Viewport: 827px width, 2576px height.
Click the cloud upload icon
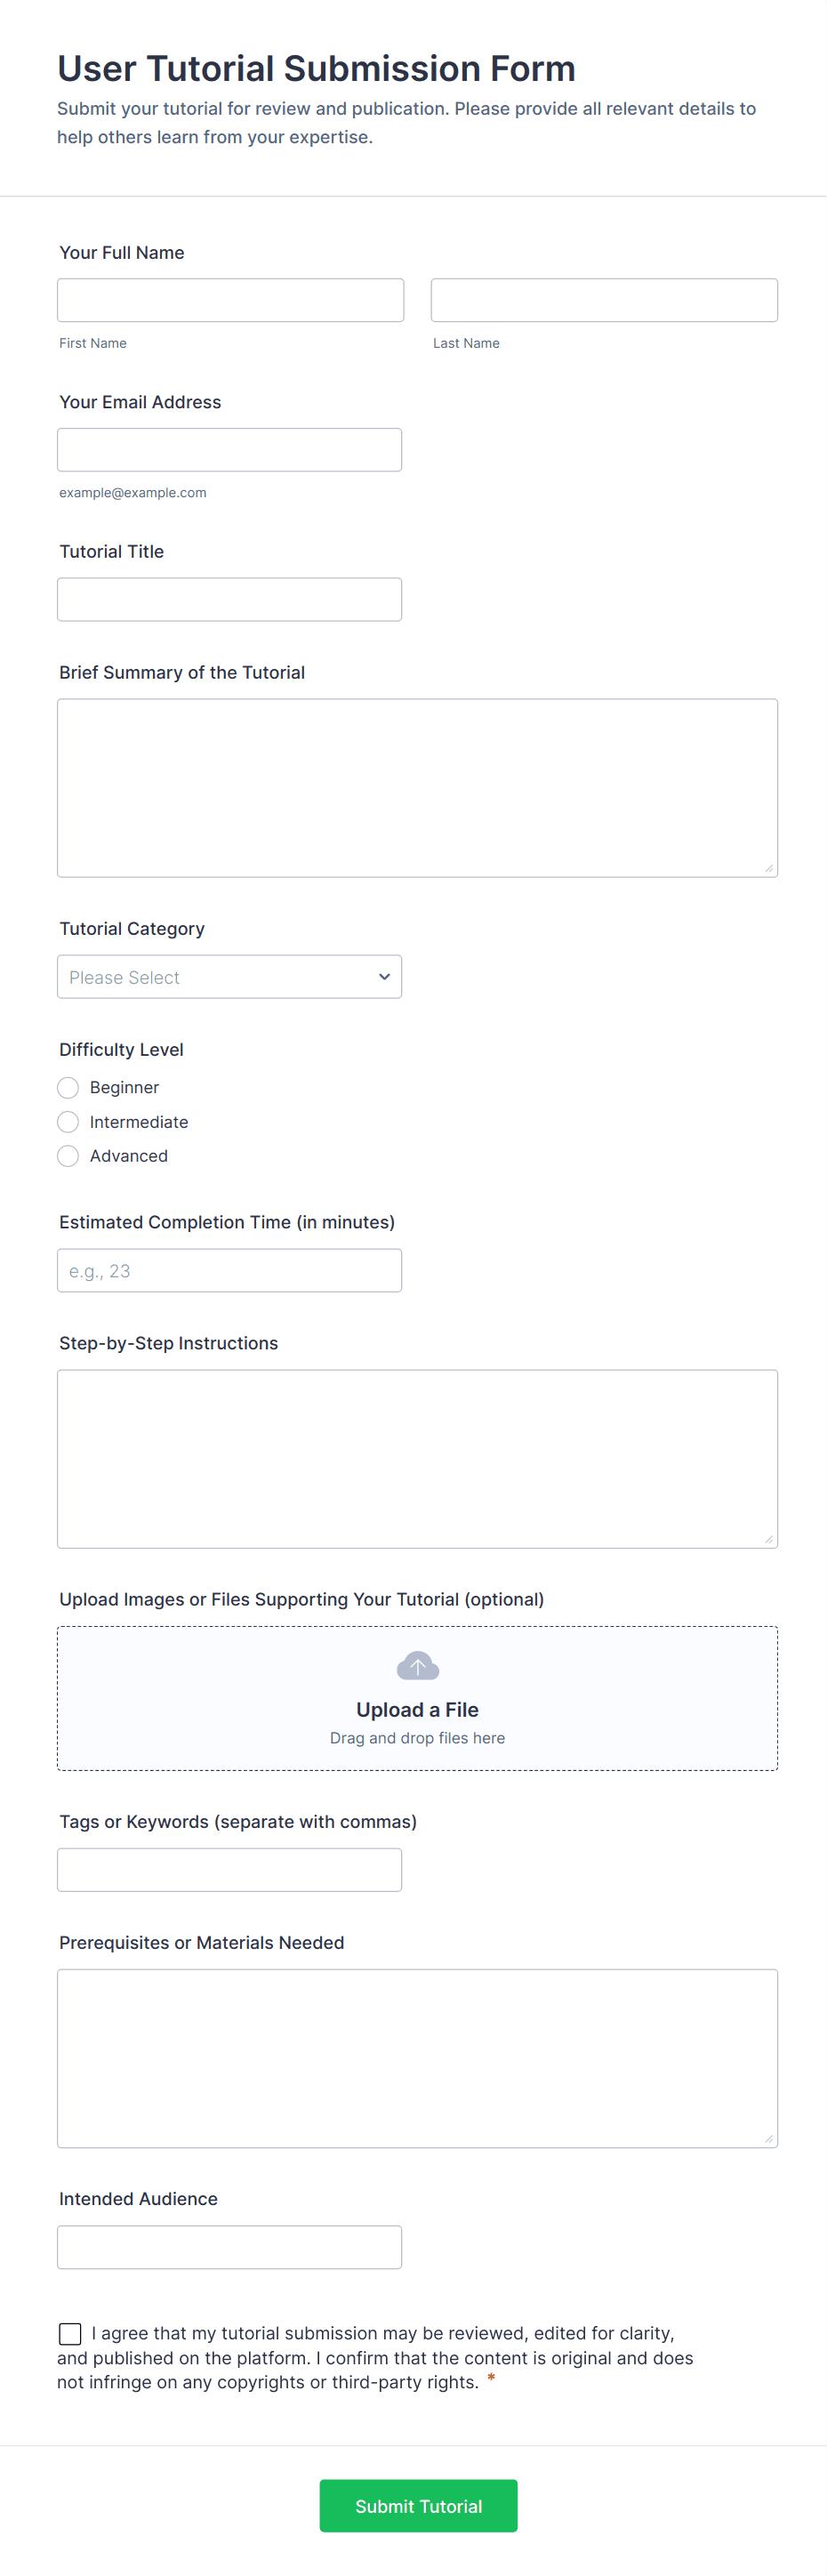417,1666
